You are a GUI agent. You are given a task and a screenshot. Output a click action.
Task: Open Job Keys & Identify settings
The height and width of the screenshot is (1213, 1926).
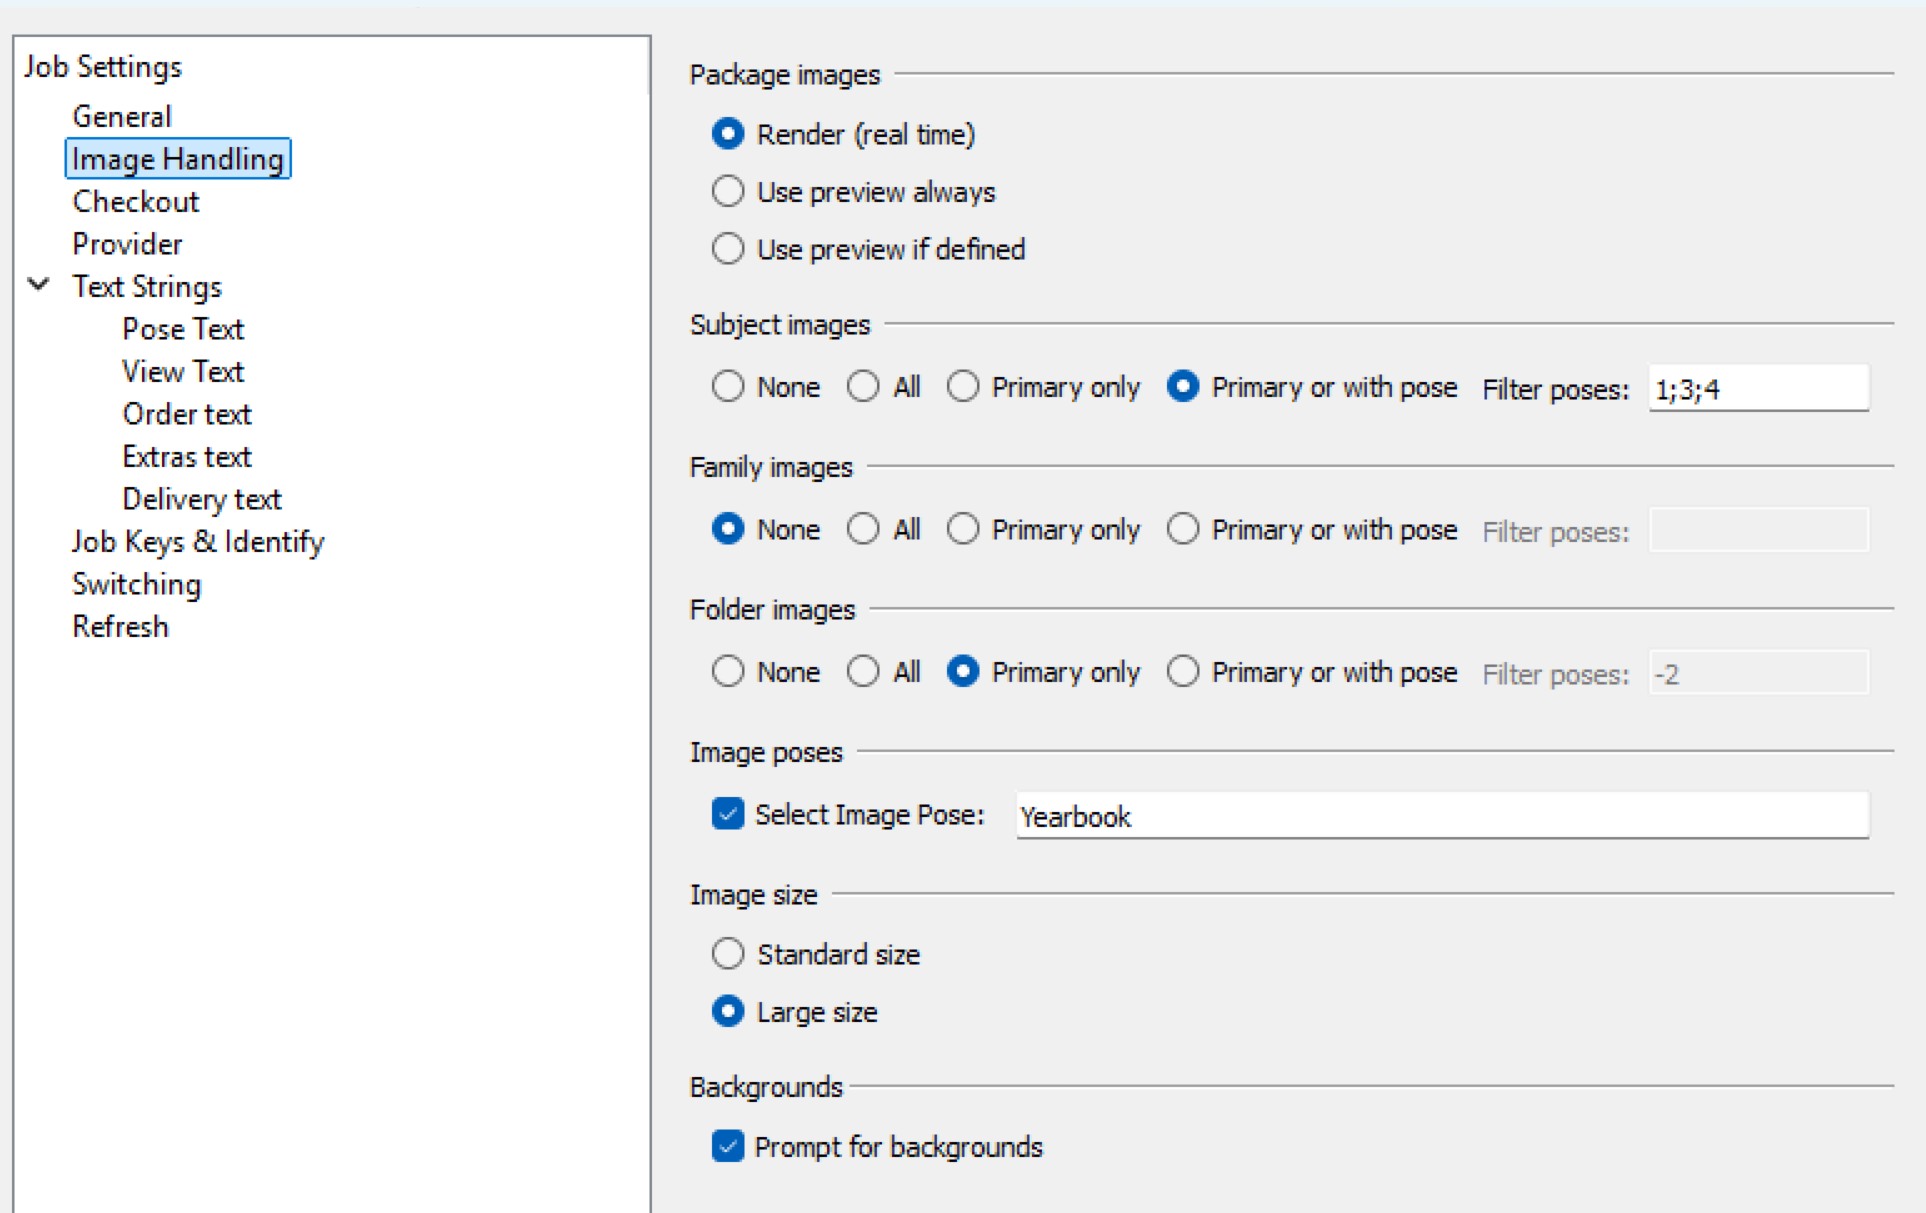coord(197,541)
